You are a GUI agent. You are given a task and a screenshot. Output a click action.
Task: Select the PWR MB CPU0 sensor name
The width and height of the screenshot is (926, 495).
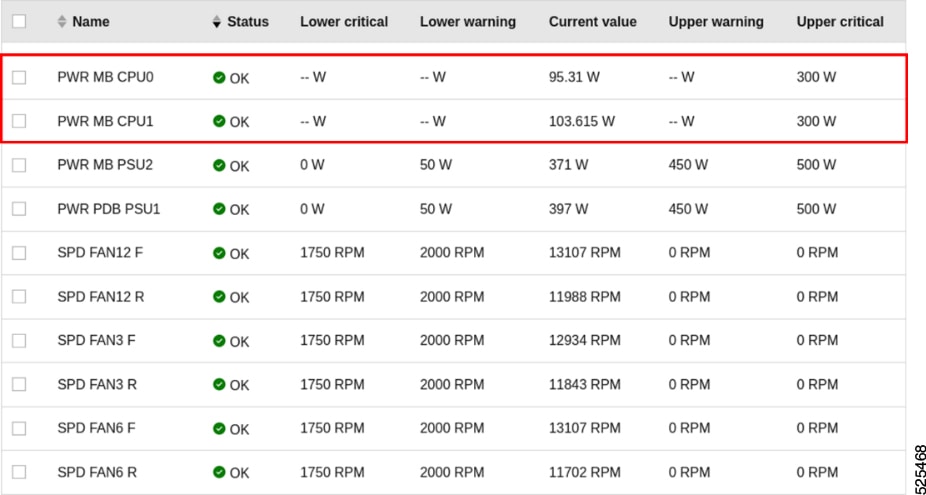pos(105,77)
